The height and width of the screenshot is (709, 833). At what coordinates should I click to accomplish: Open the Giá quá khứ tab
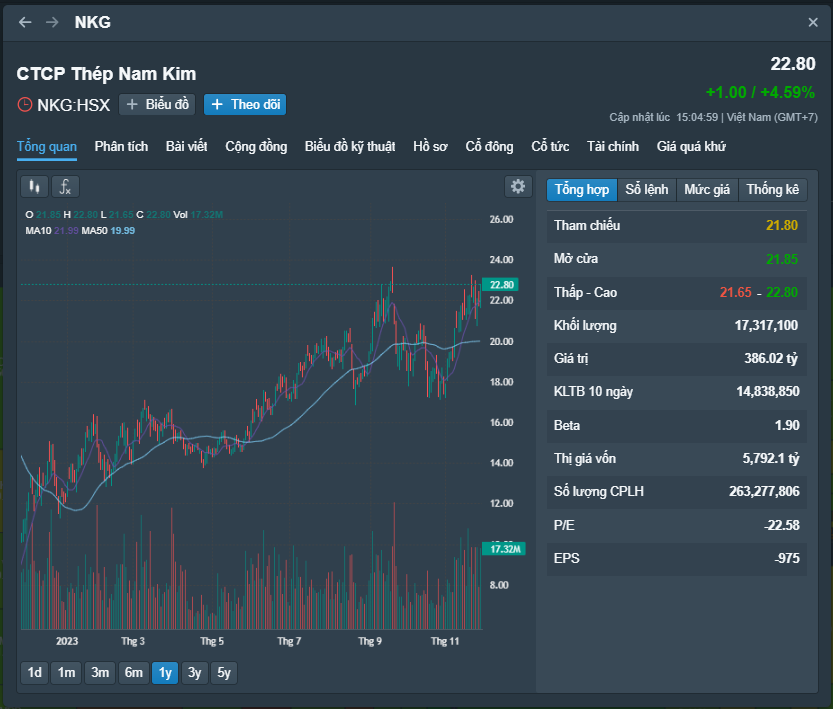tap(691, 147)
